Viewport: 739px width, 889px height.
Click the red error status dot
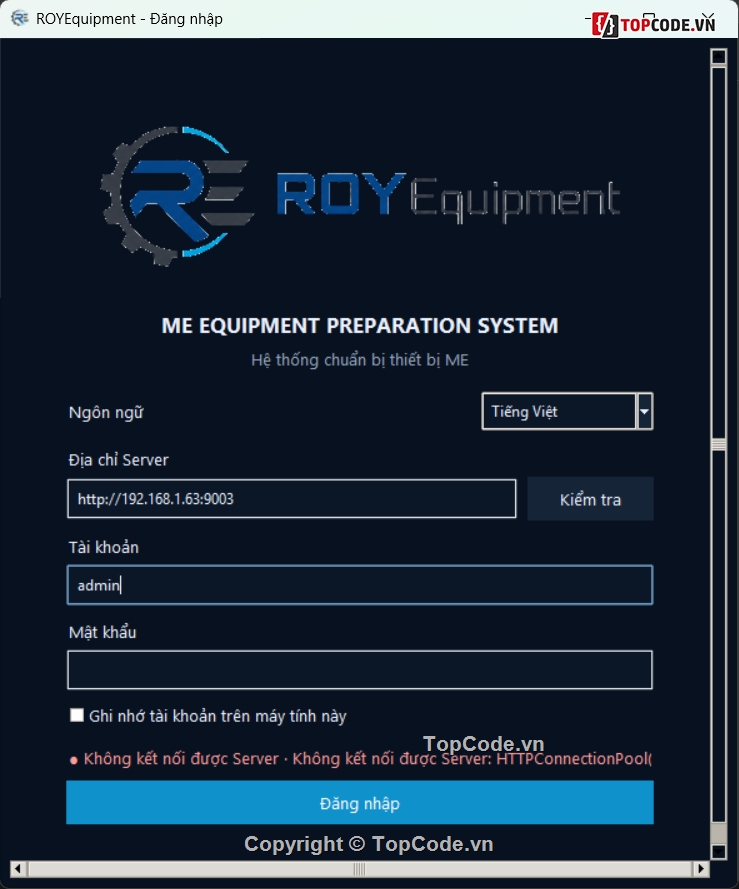click(74, 760)
